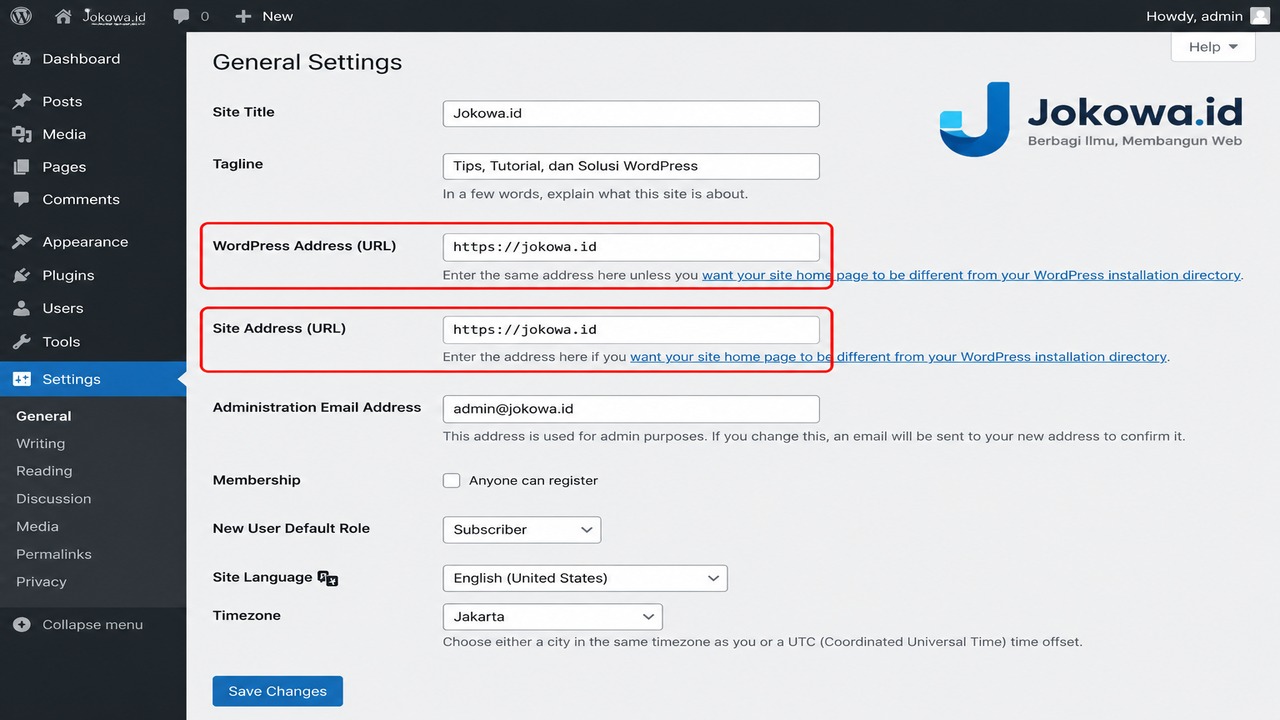Click the Collapse menu arrow icon

point(21,625)
